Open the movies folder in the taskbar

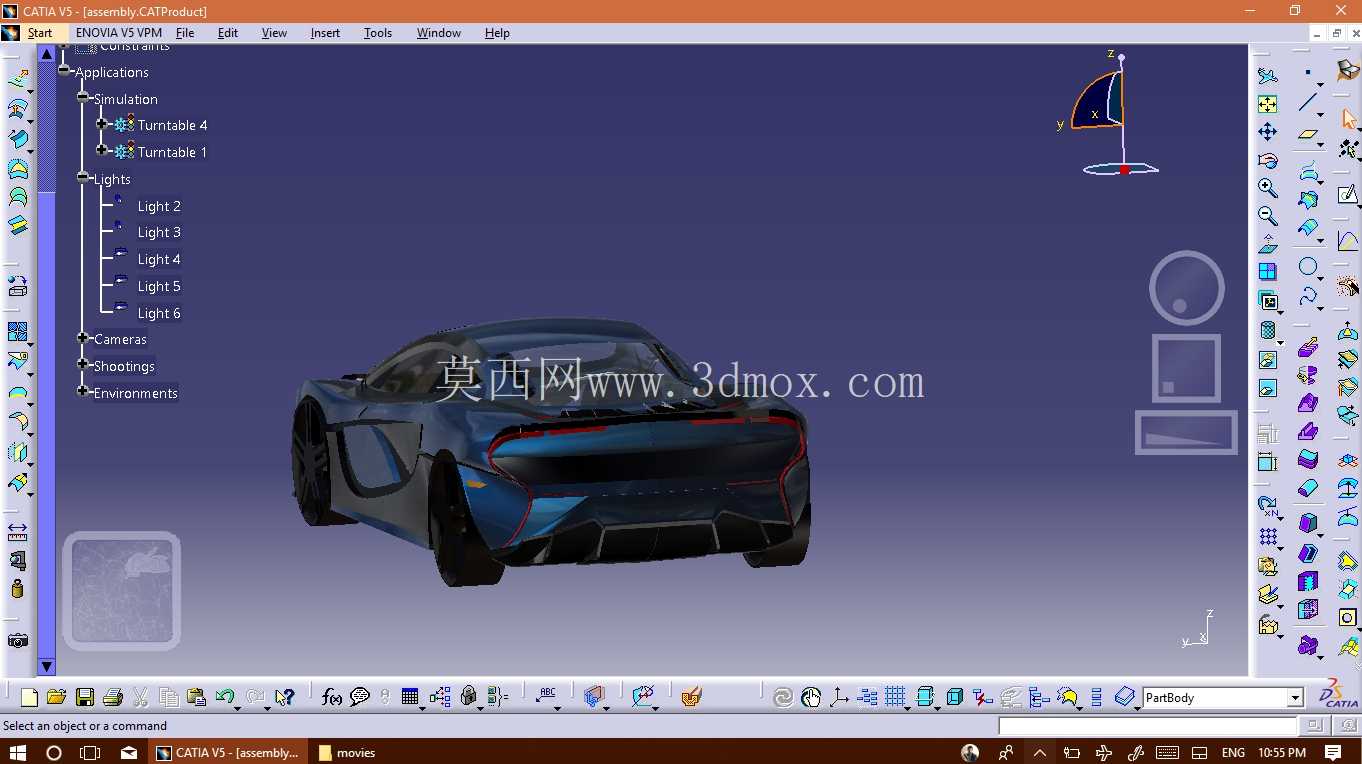pos(346,752)
